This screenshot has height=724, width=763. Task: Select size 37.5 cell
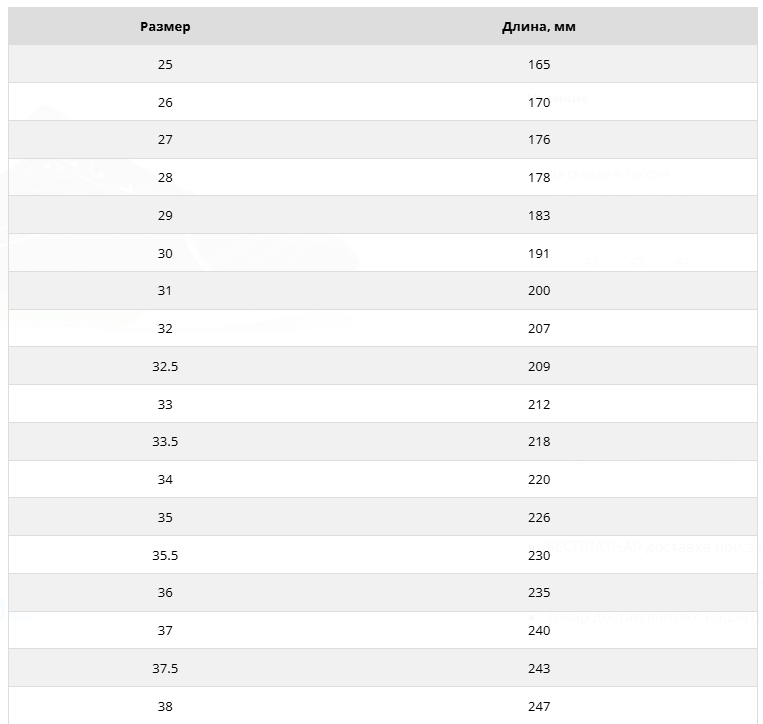165,669
